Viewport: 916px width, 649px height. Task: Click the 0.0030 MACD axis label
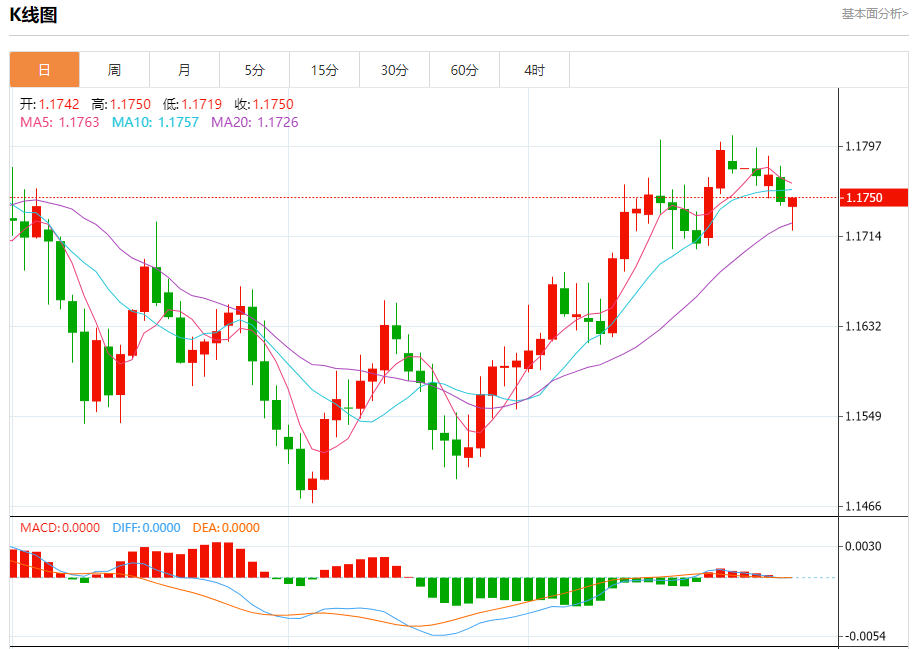(x=862, y=546)
